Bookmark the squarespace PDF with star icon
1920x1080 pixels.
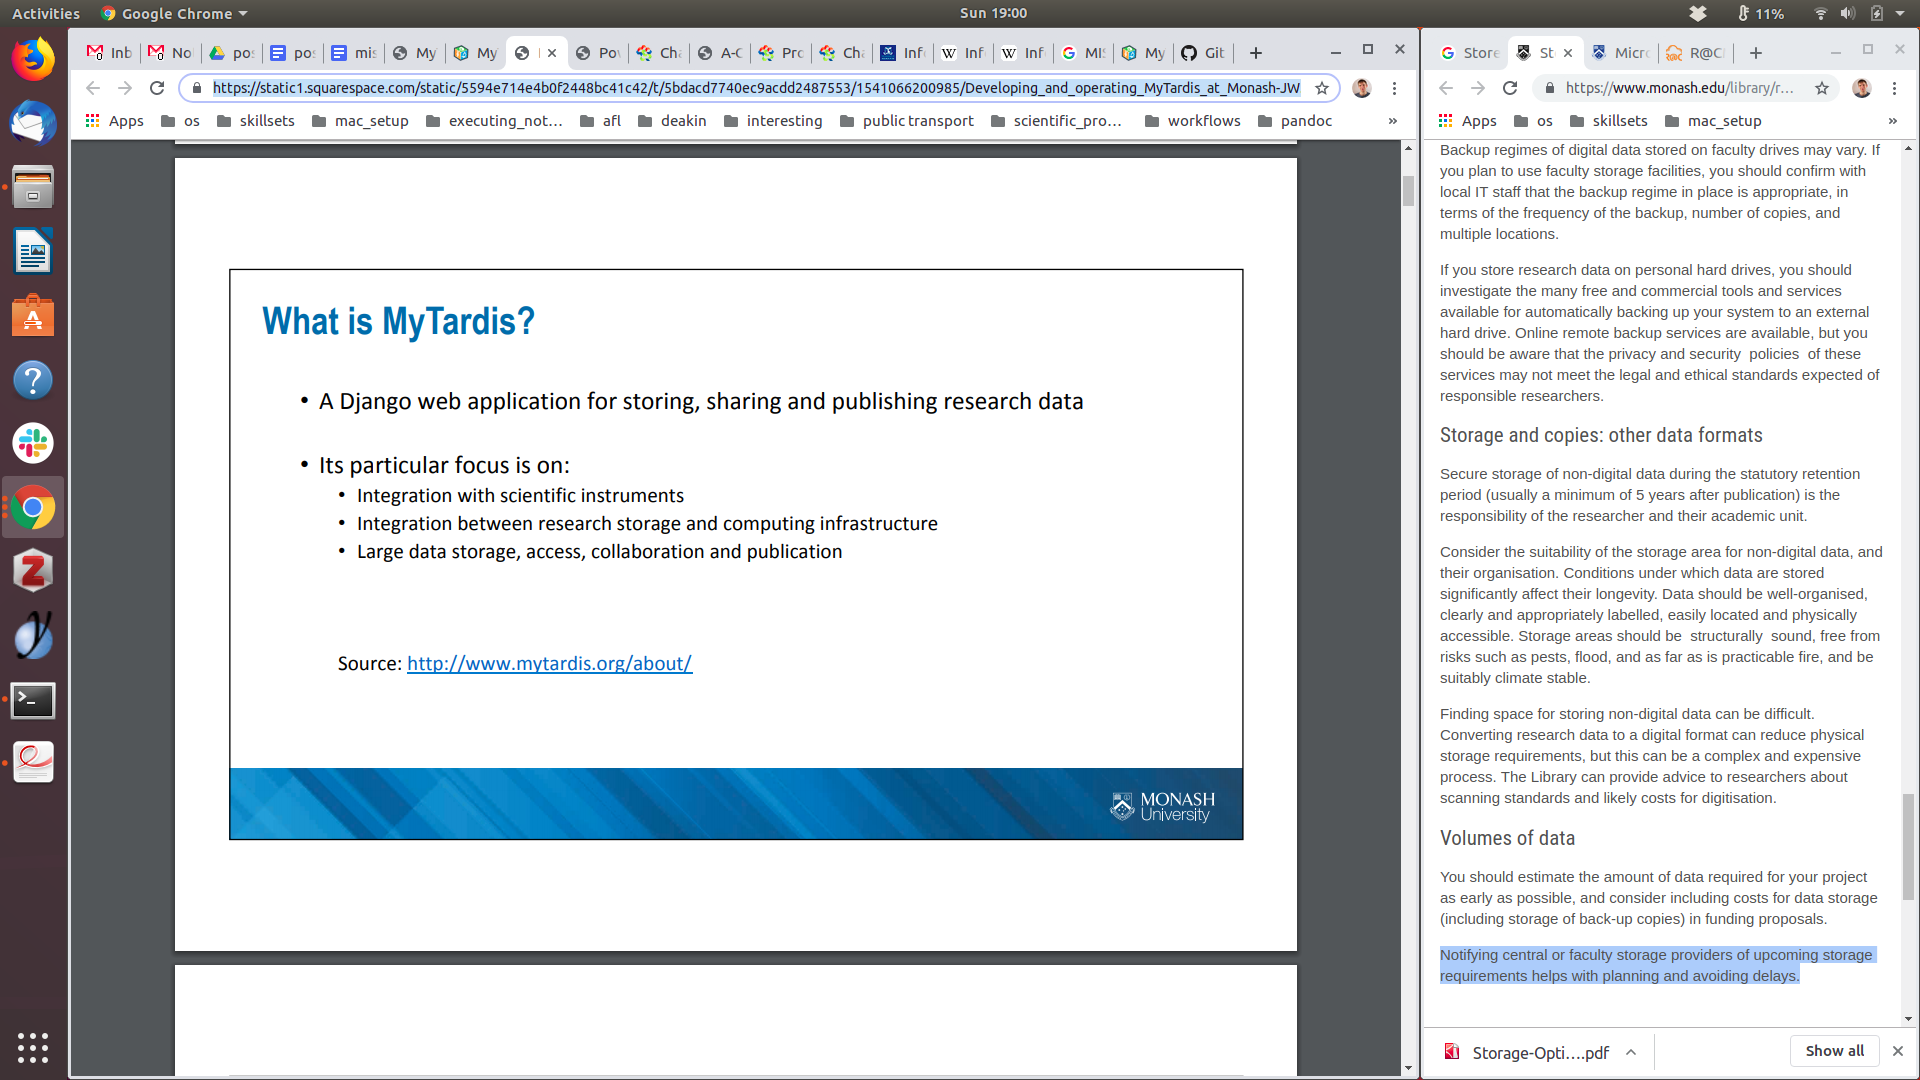coord(1322,88)
